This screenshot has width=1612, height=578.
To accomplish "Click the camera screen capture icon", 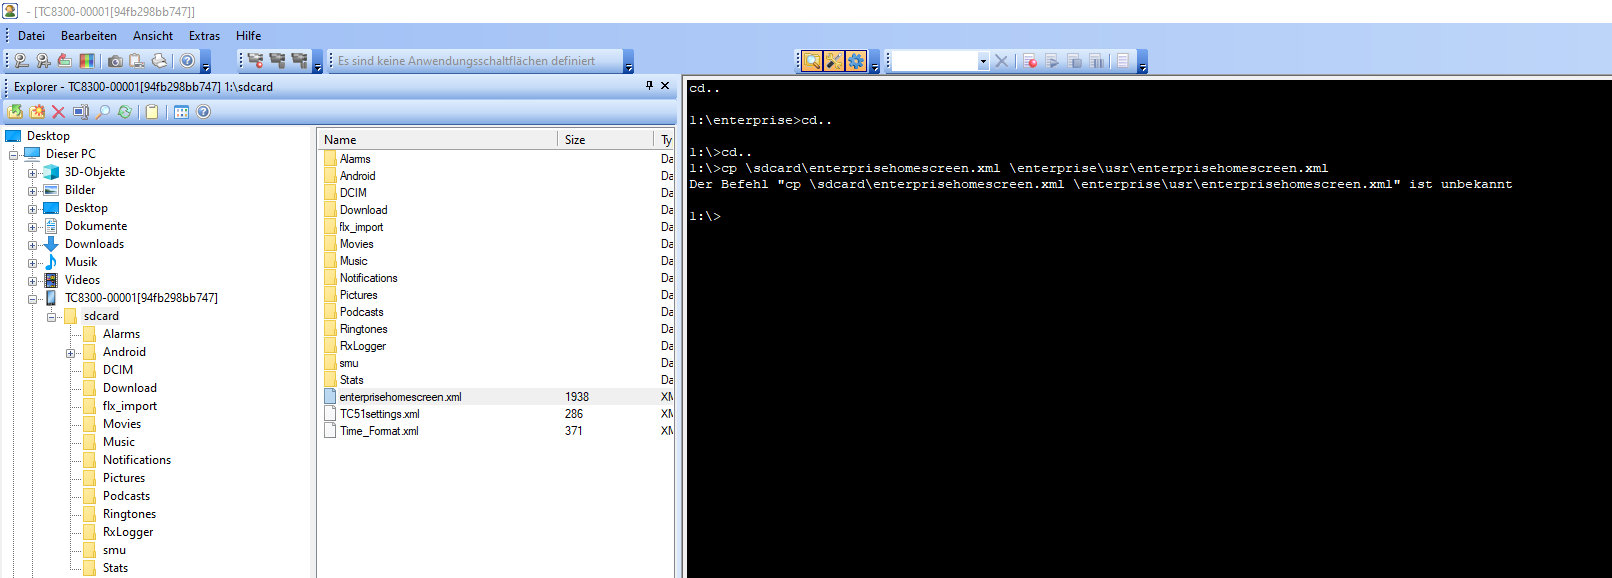I will point(115,61).
